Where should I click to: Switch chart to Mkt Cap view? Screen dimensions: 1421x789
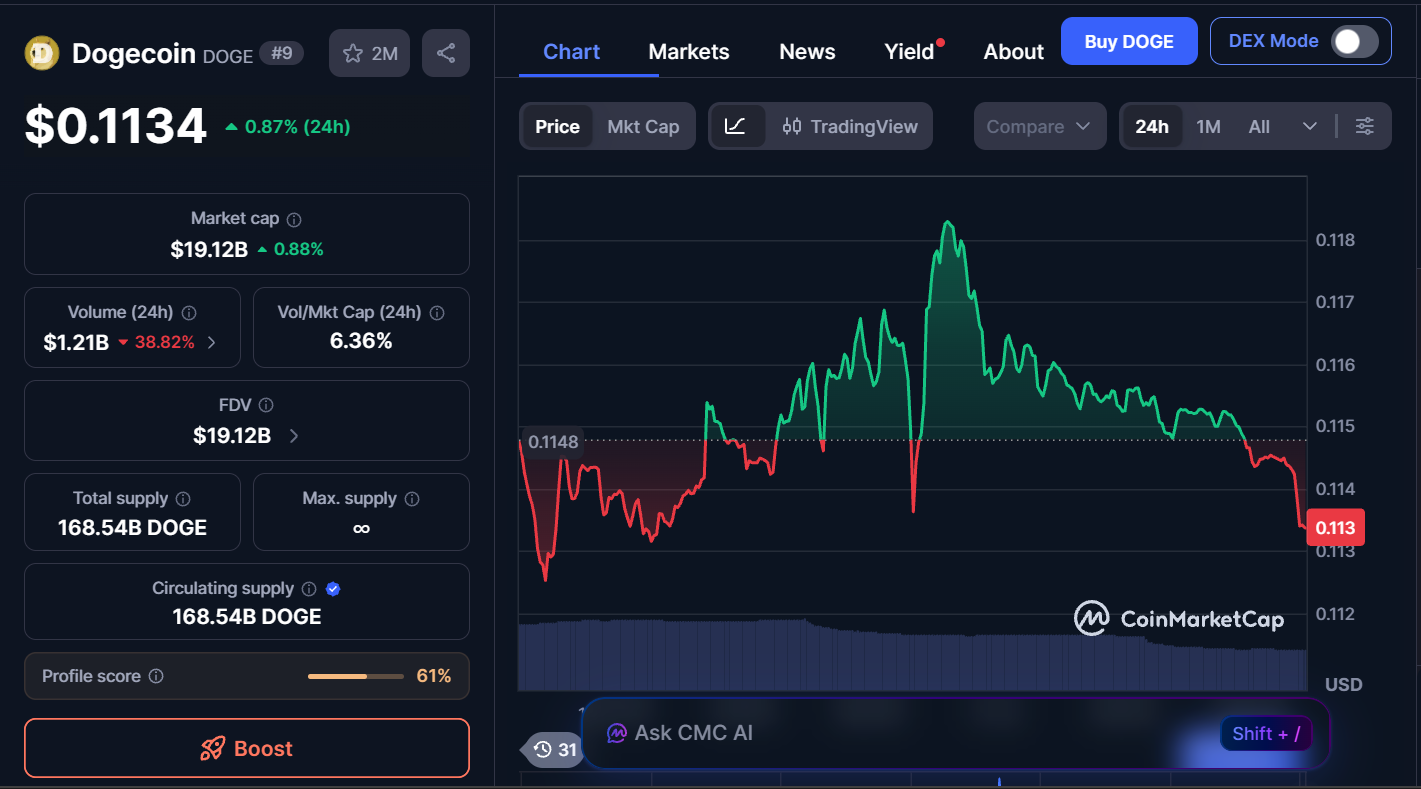pos(643,126)
